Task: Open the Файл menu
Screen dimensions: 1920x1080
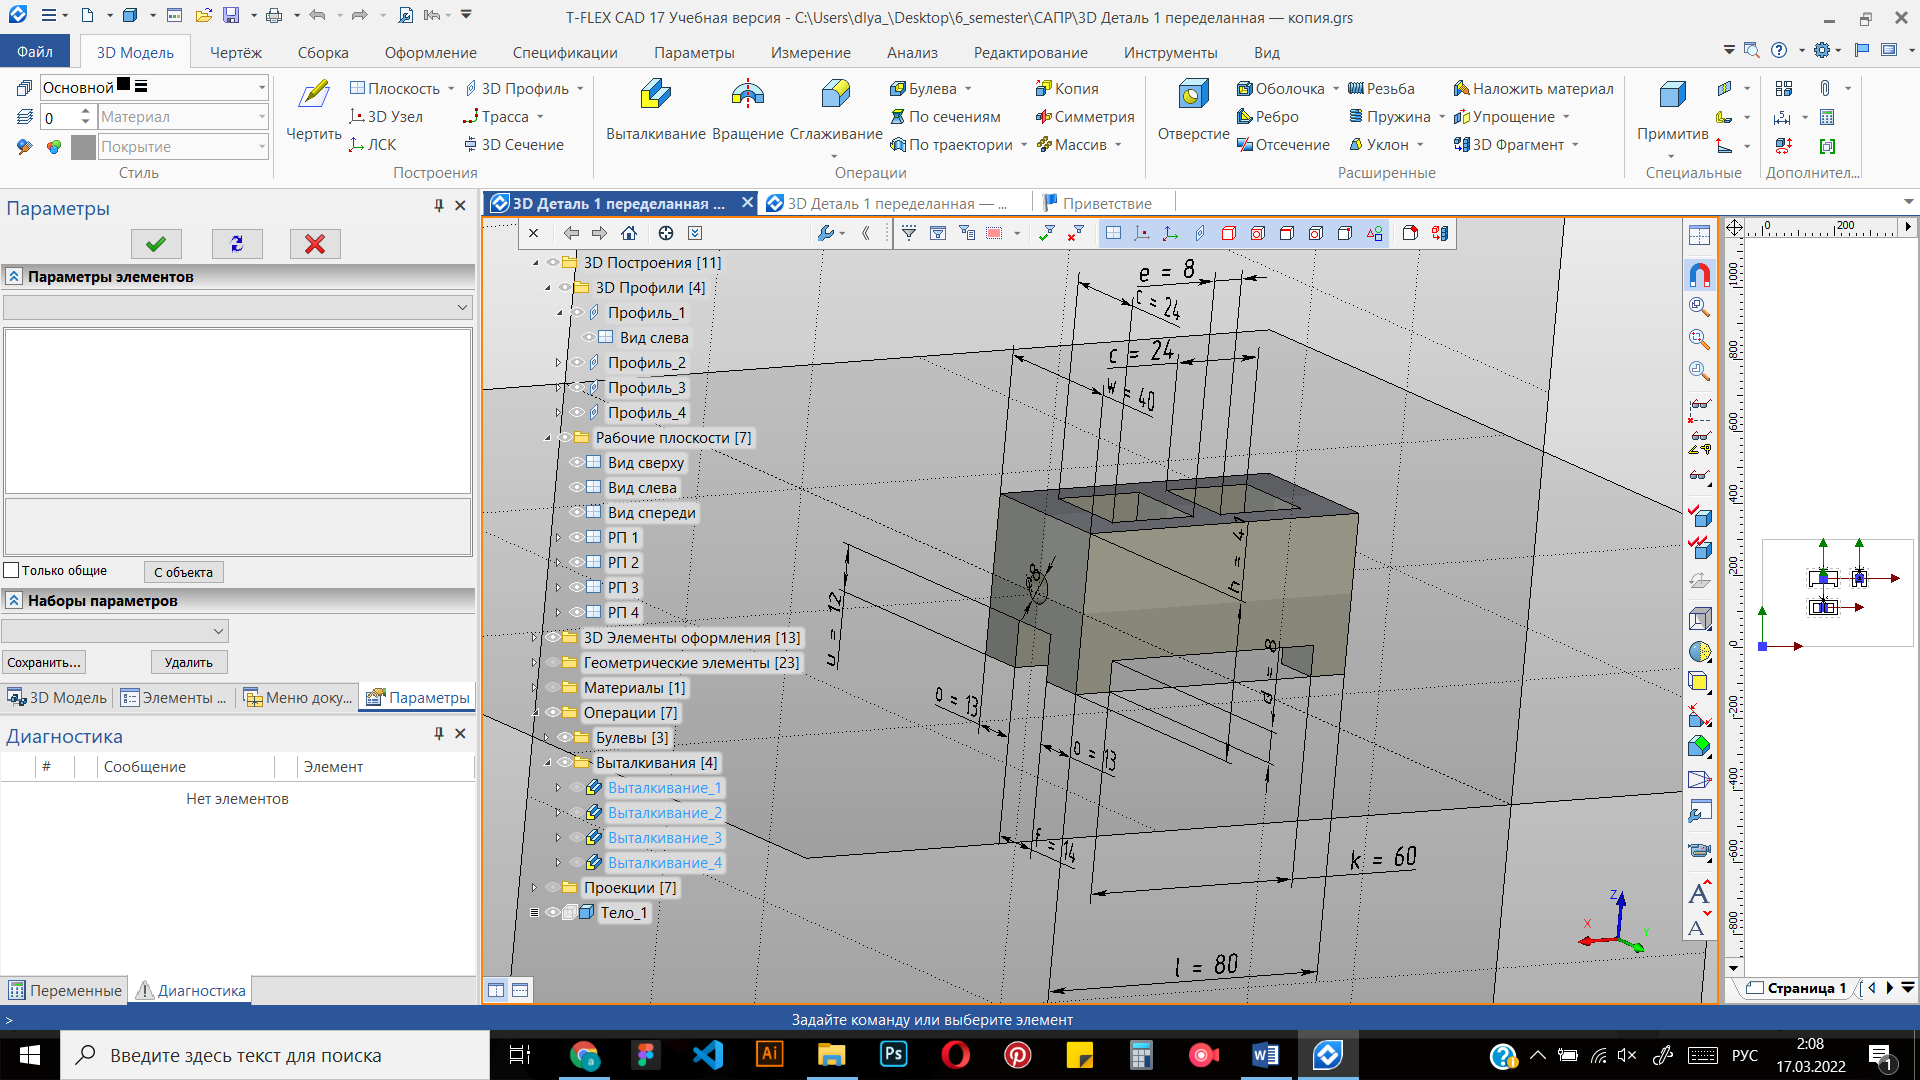Action: pyautogui.click(x=35, y=52)
